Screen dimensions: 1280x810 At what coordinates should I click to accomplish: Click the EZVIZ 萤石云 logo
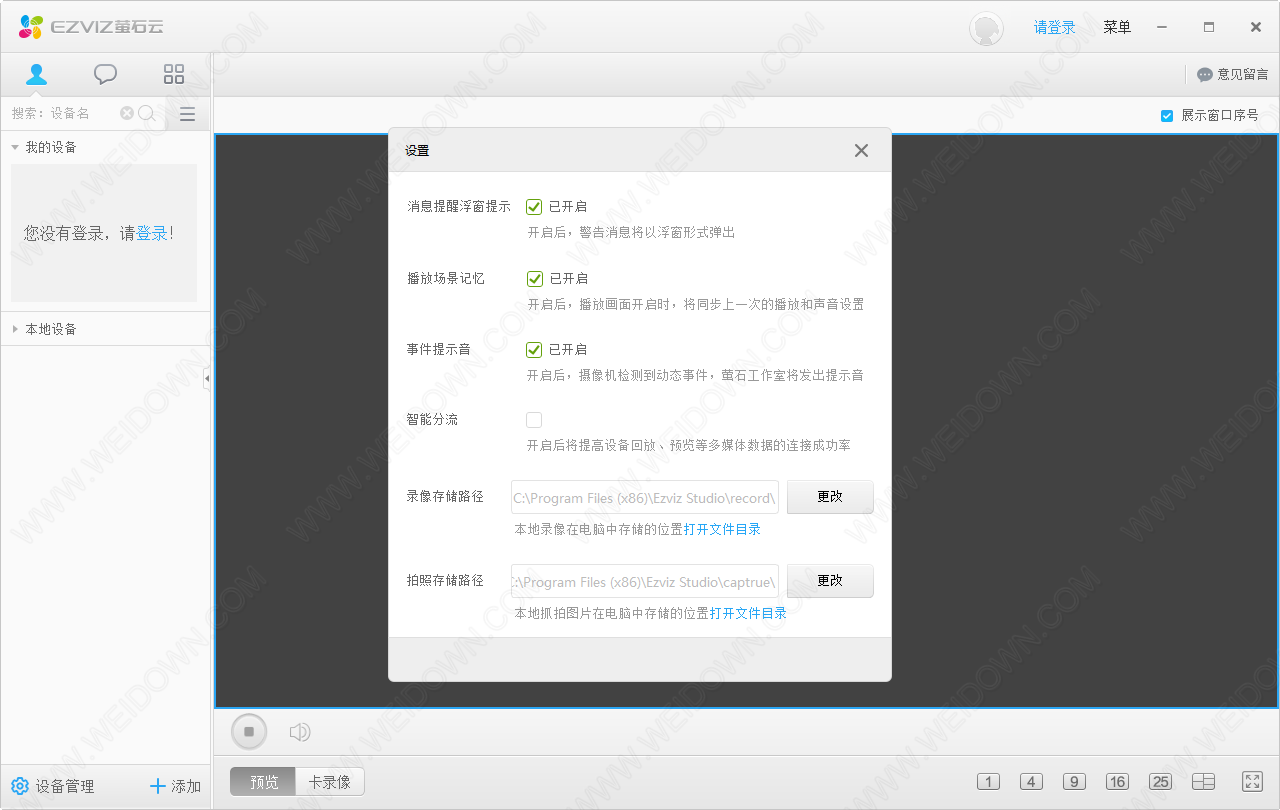pos(90,27)
